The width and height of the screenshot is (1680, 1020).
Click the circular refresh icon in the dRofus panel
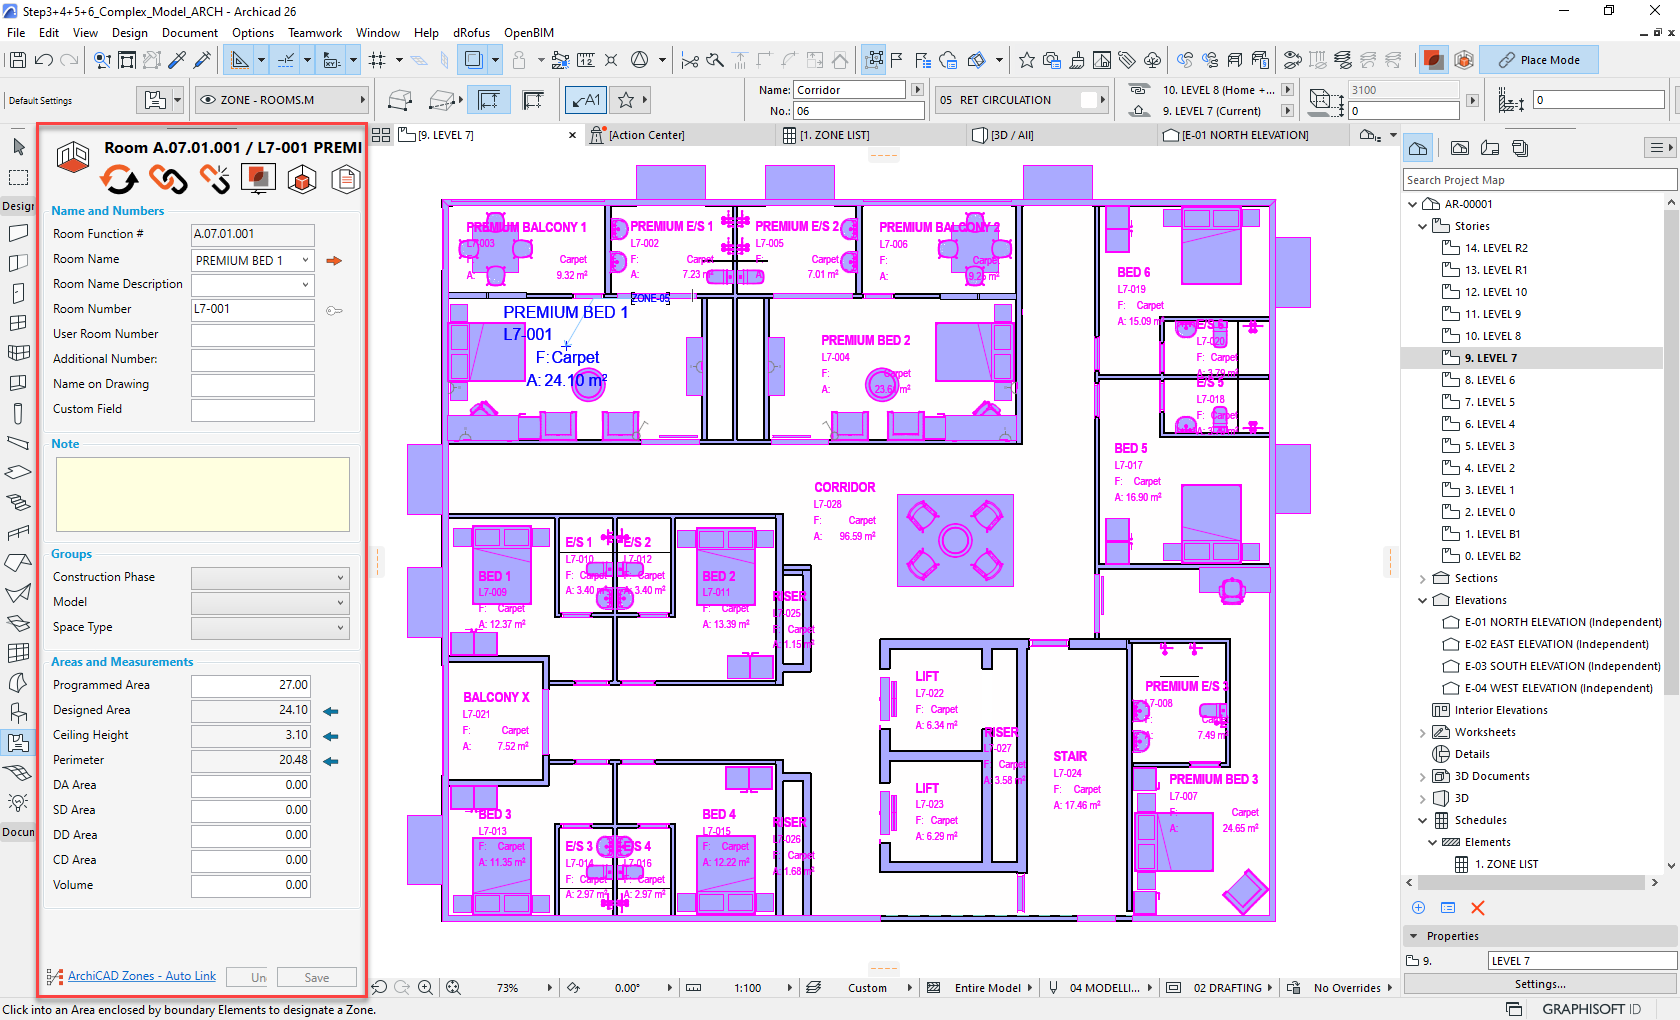[x=120, y=179]
